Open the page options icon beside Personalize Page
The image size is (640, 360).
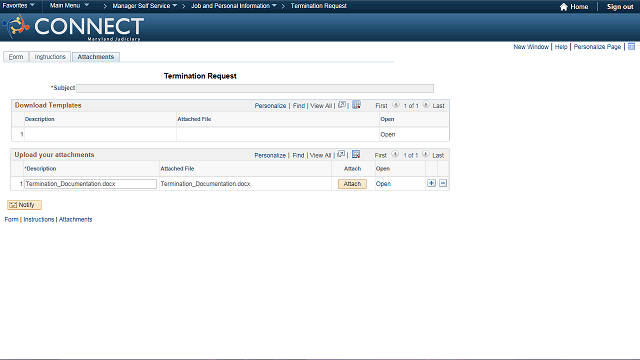coord(631,47)
